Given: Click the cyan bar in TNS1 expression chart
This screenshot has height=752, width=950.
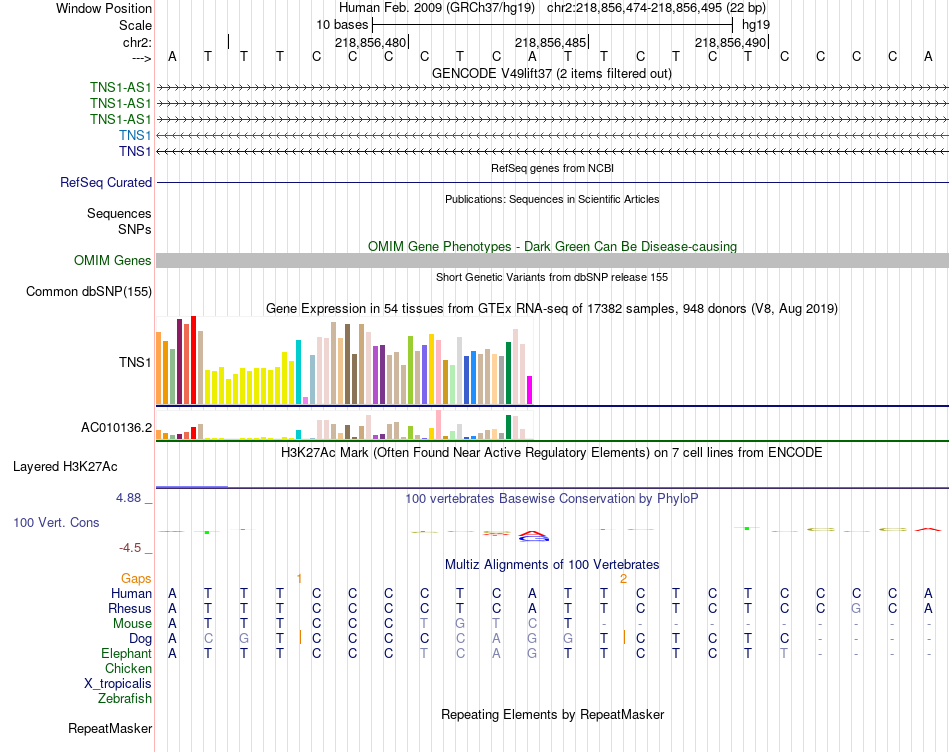Looking at the screenshot, I should (298, 372).
